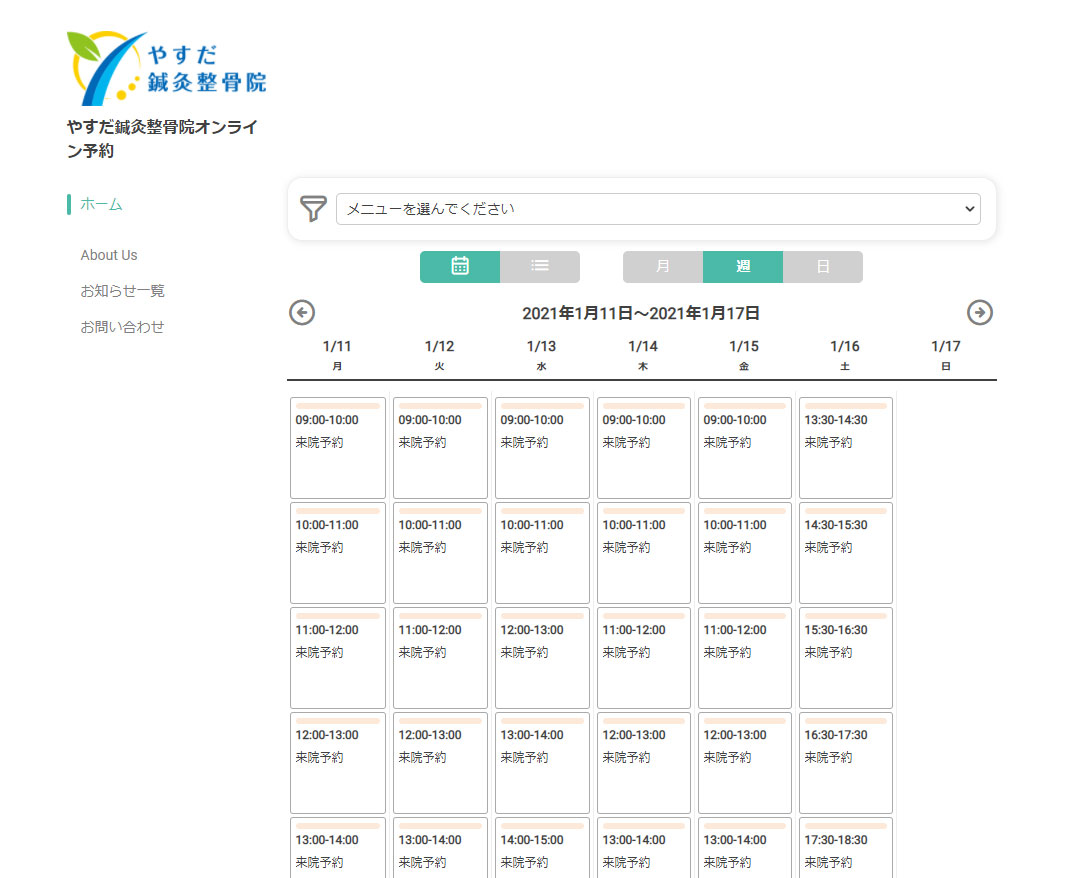Book 1/11 Monday 09:00-10:00 slot
The image size is (1078, 878).
(338, 447)
